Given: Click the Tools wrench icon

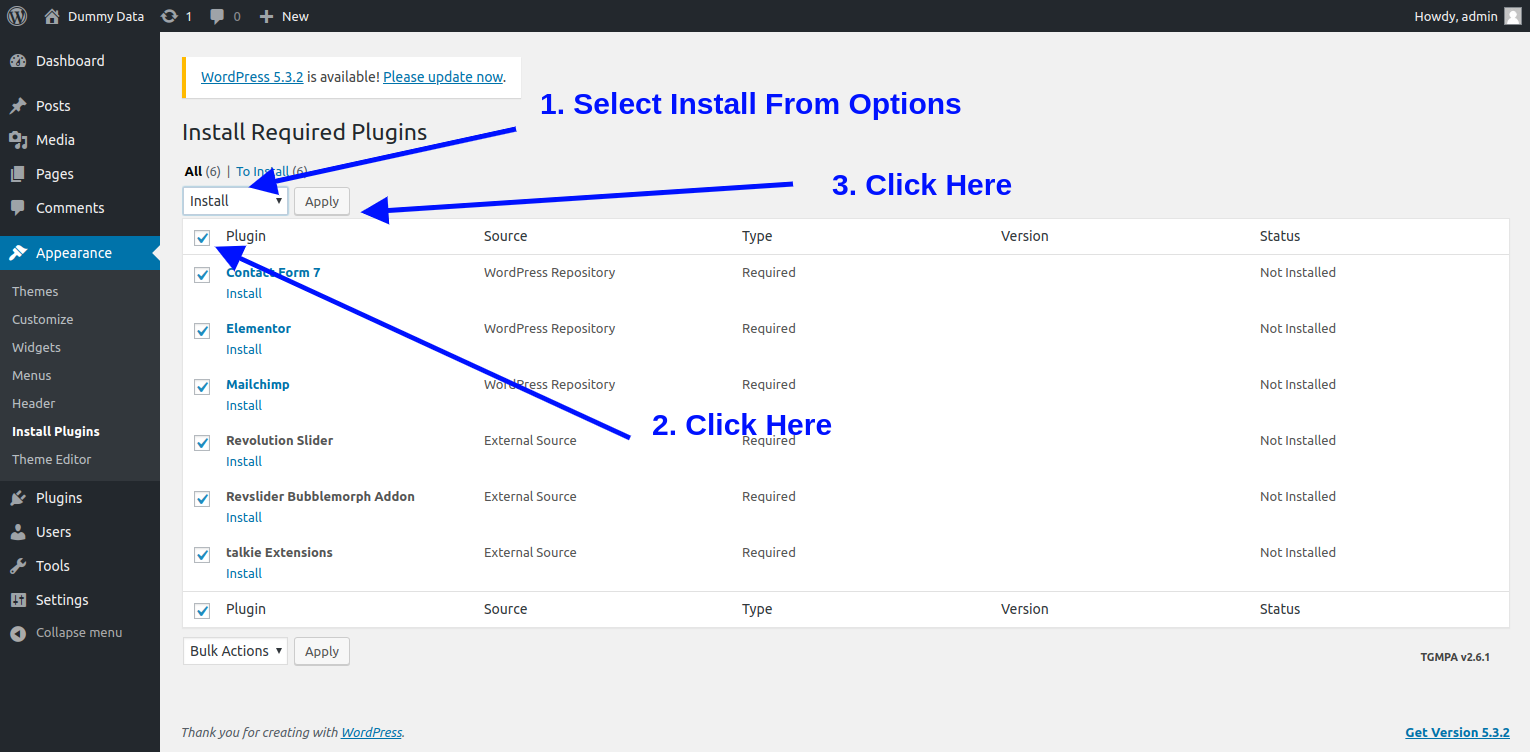Looking at the screenshot, I should [18, 566].
